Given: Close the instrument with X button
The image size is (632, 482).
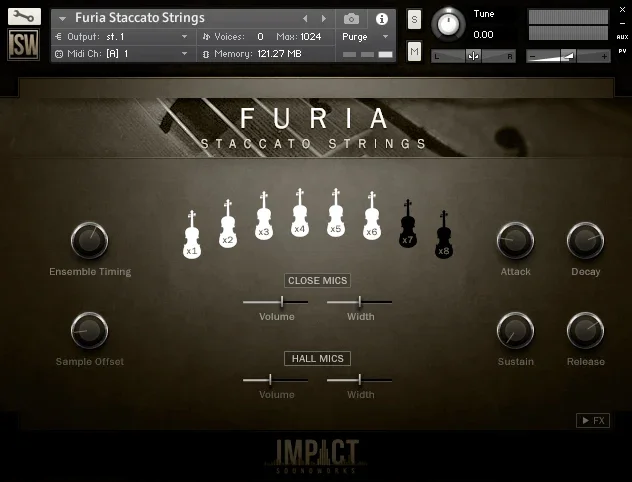Looking at the screenshot, I should 622,10.
